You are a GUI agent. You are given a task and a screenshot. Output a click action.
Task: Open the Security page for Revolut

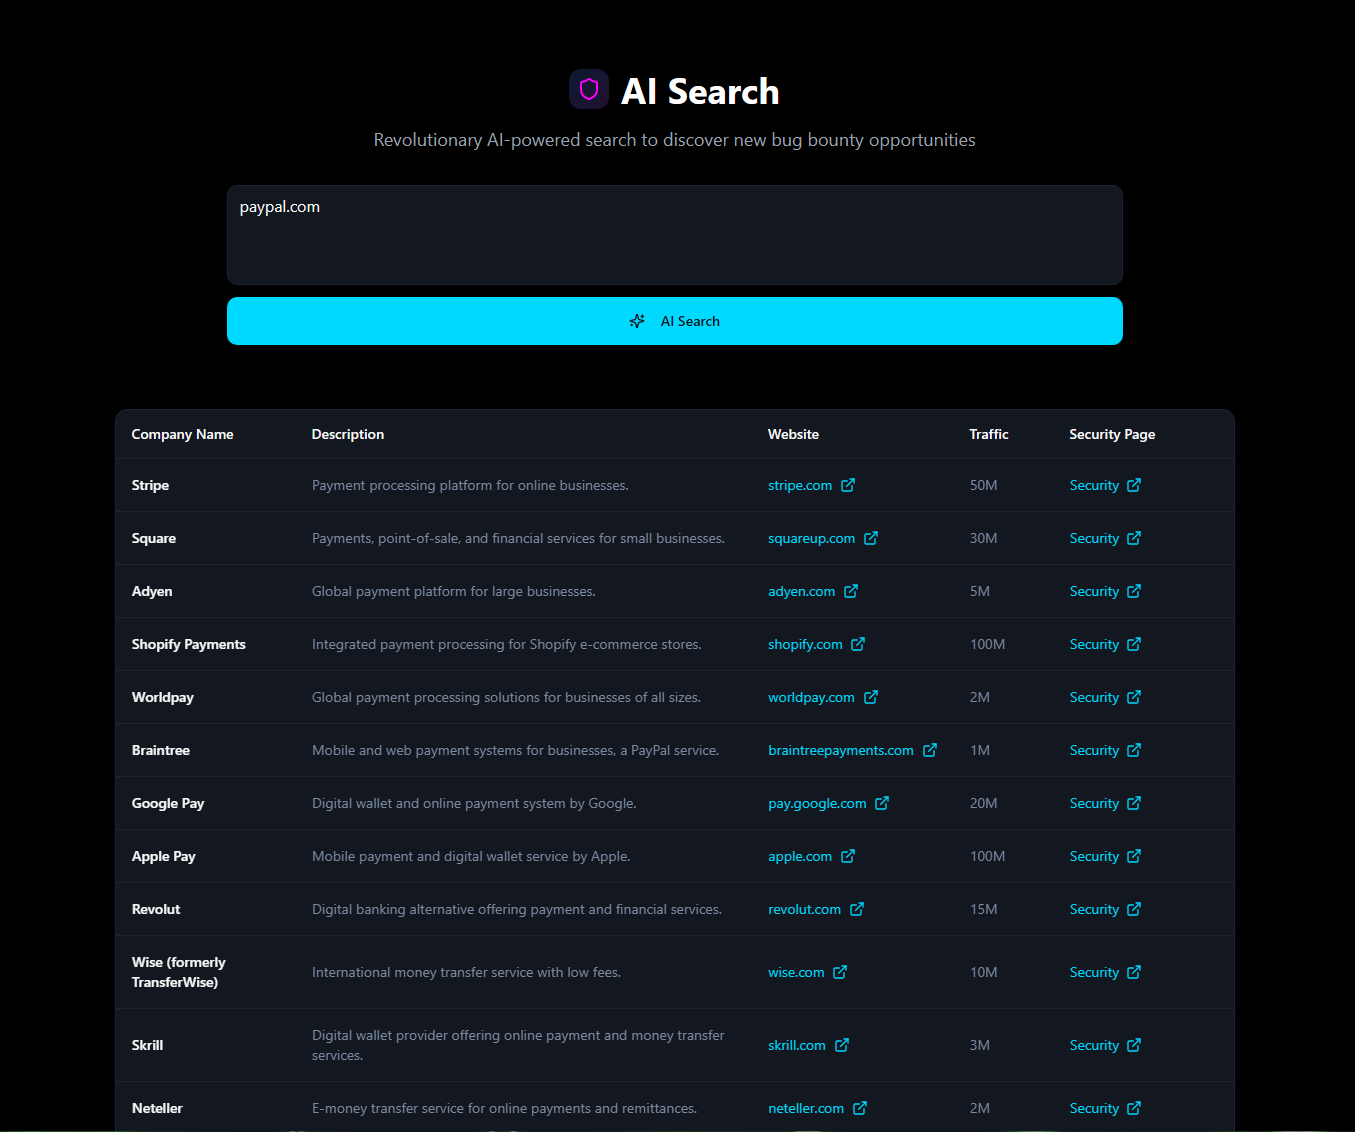(x=1094, y=909)
